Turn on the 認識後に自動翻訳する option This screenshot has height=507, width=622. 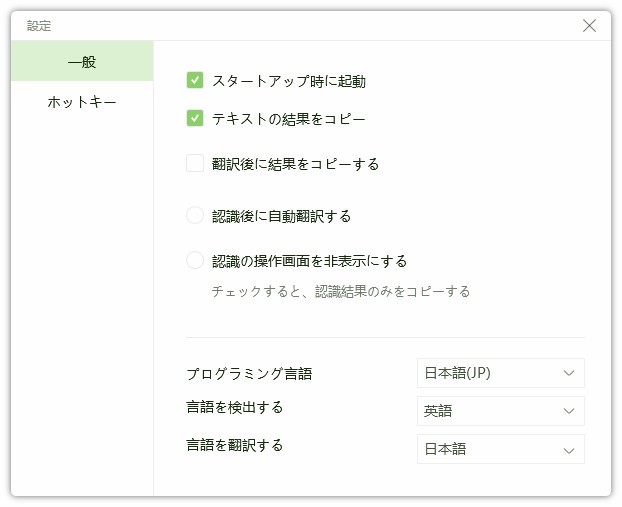point(195,215)
